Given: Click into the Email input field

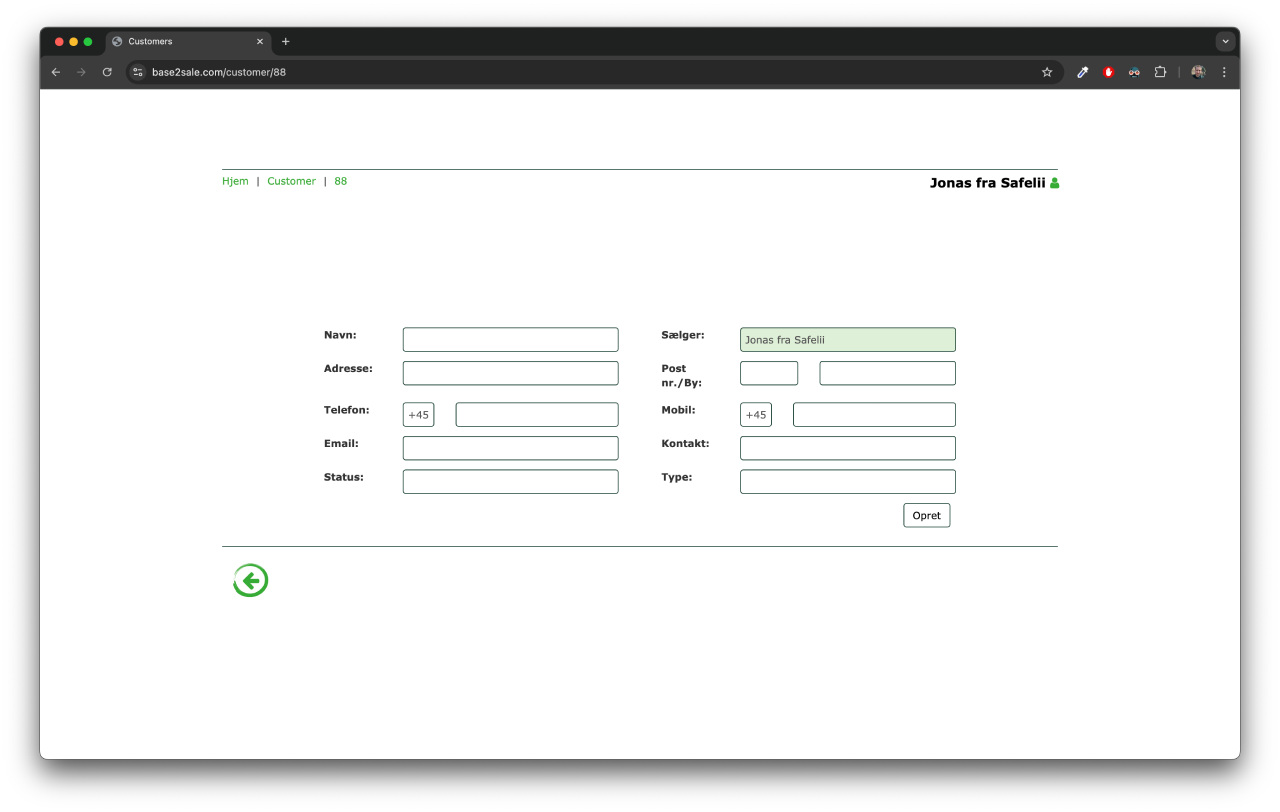Looking at the screenshot, I should (x=510, y=448).
